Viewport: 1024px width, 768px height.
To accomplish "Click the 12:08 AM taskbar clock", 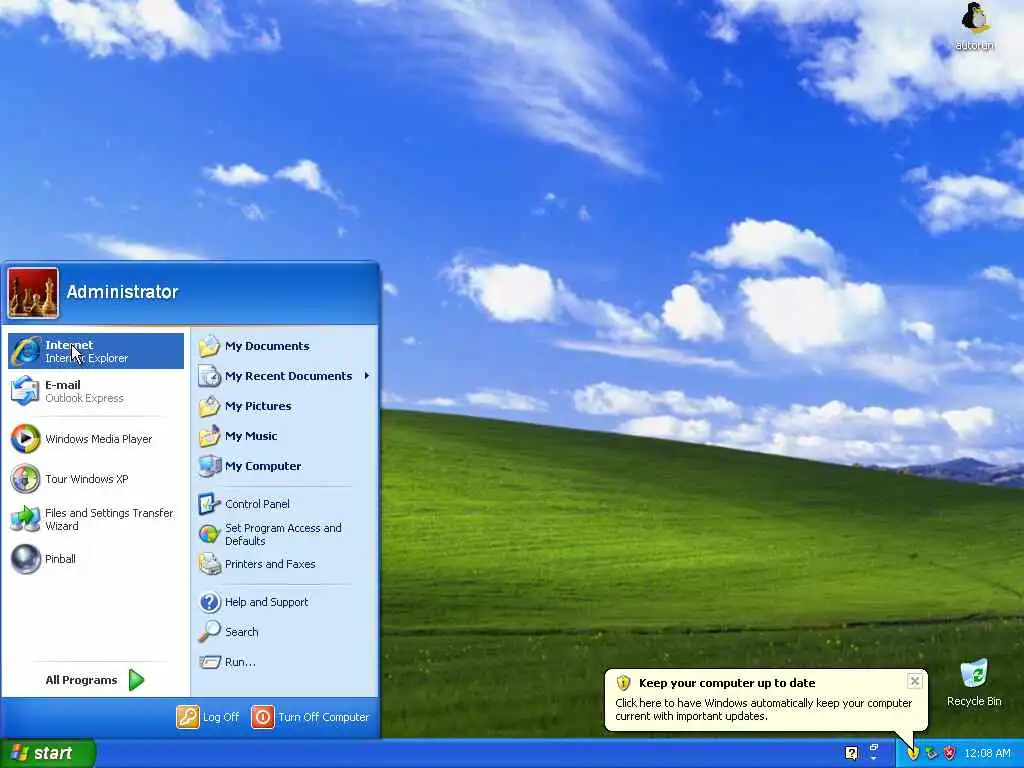I will tap(987, 753).
